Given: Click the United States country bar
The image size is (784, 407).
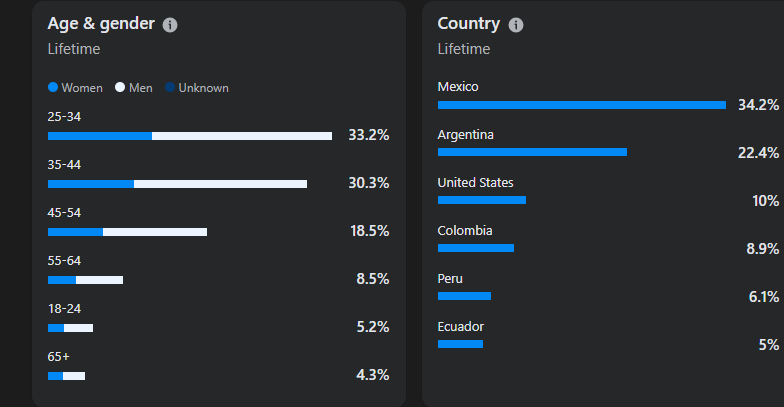Looking at the screenshot, I should [482, 200].
